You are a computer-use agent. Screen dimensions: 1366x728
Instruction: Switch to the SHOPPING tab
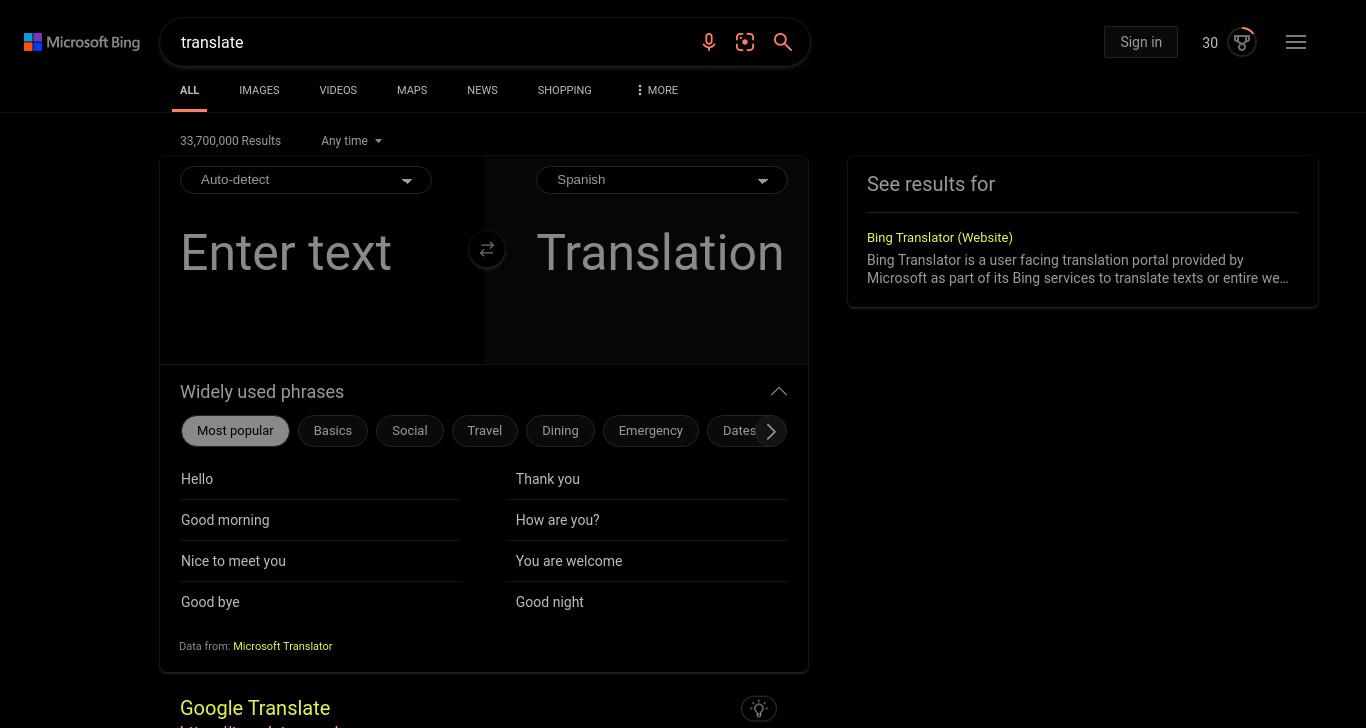point(564,90)
